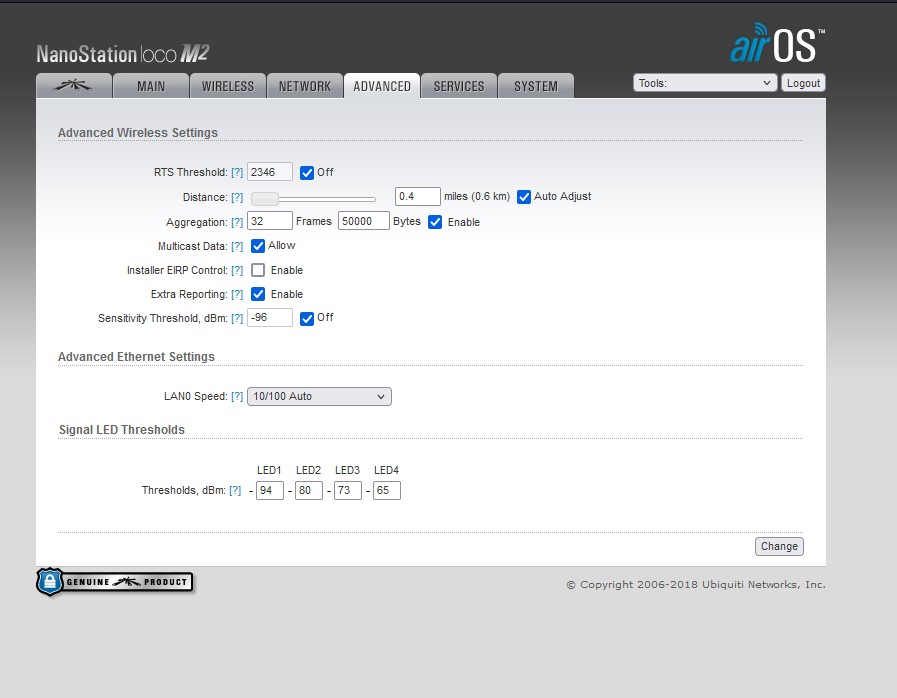Click the airOS logo

(x=777, y=43)
